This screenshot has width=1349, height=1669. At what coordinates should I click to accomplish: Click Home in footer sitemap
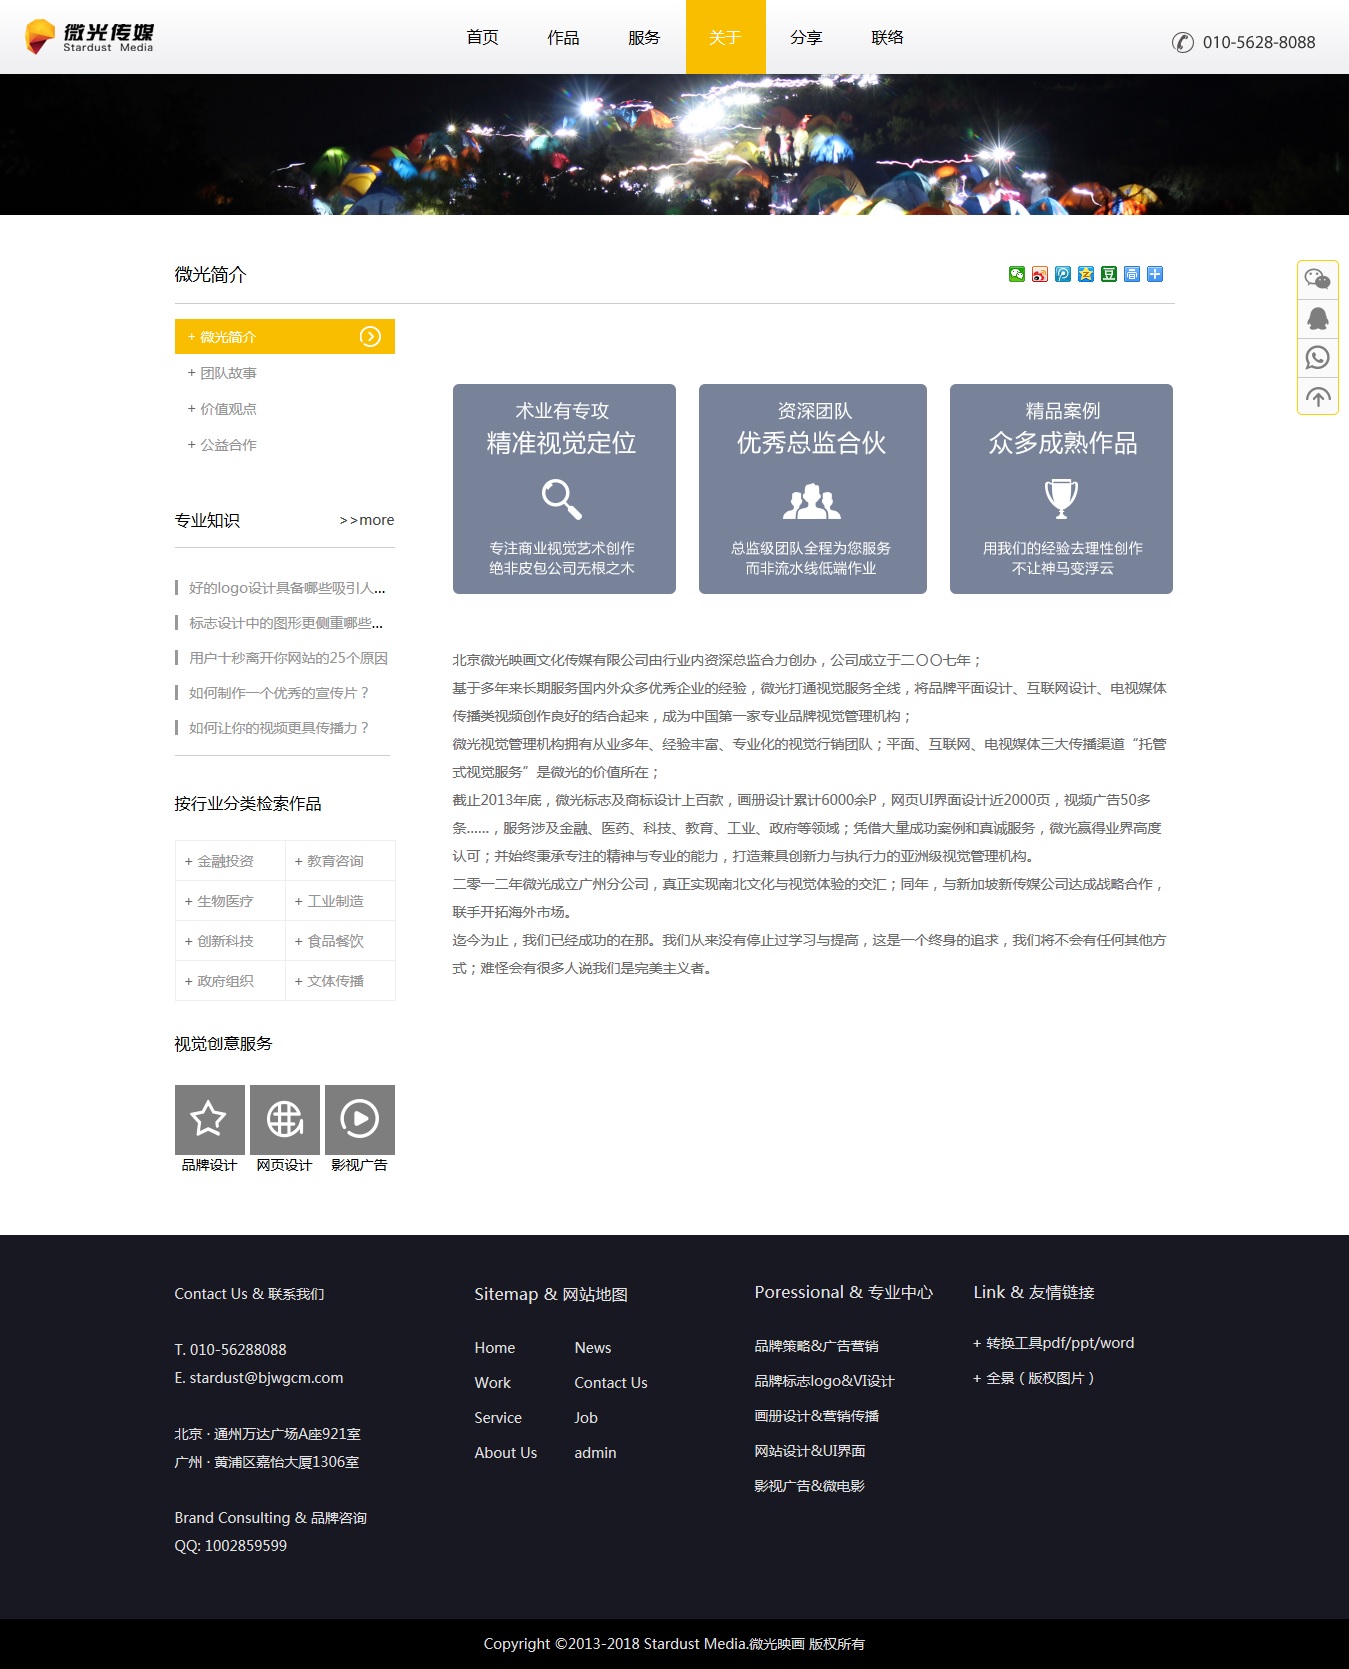[495, 1348]
